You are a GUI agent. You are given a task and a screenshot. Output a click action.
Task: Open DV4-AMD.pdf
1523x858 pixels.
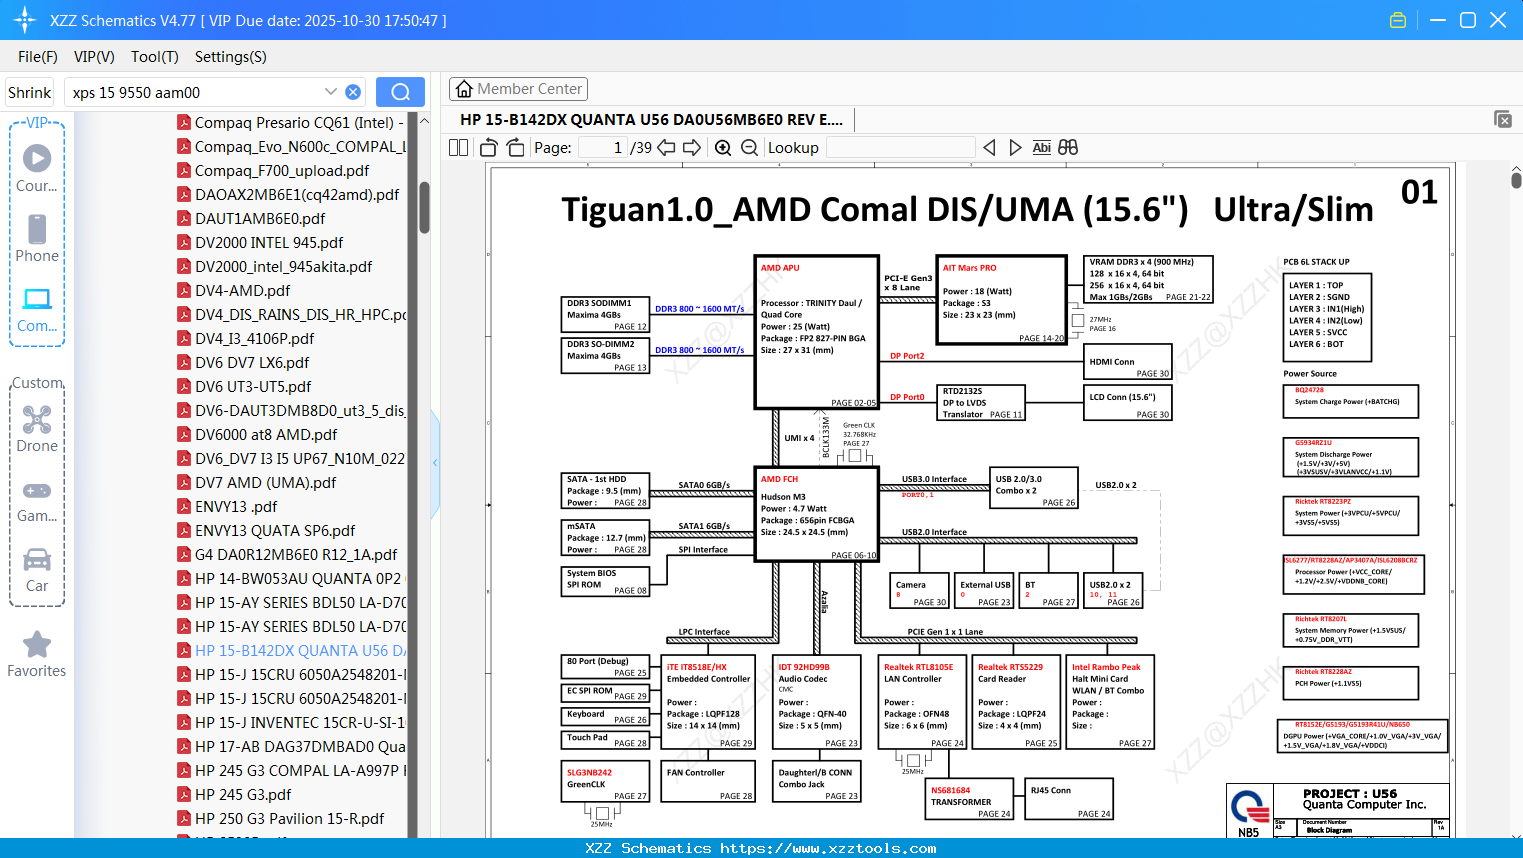coord(234,290)
